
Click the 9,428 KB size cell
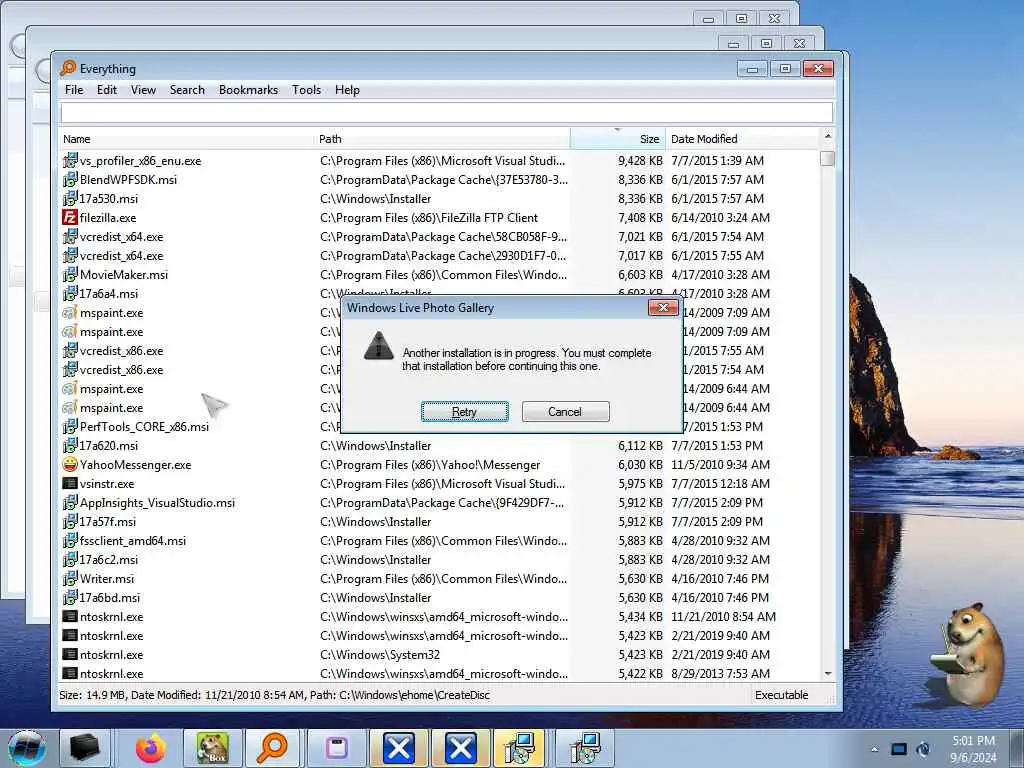coord(640,161)
